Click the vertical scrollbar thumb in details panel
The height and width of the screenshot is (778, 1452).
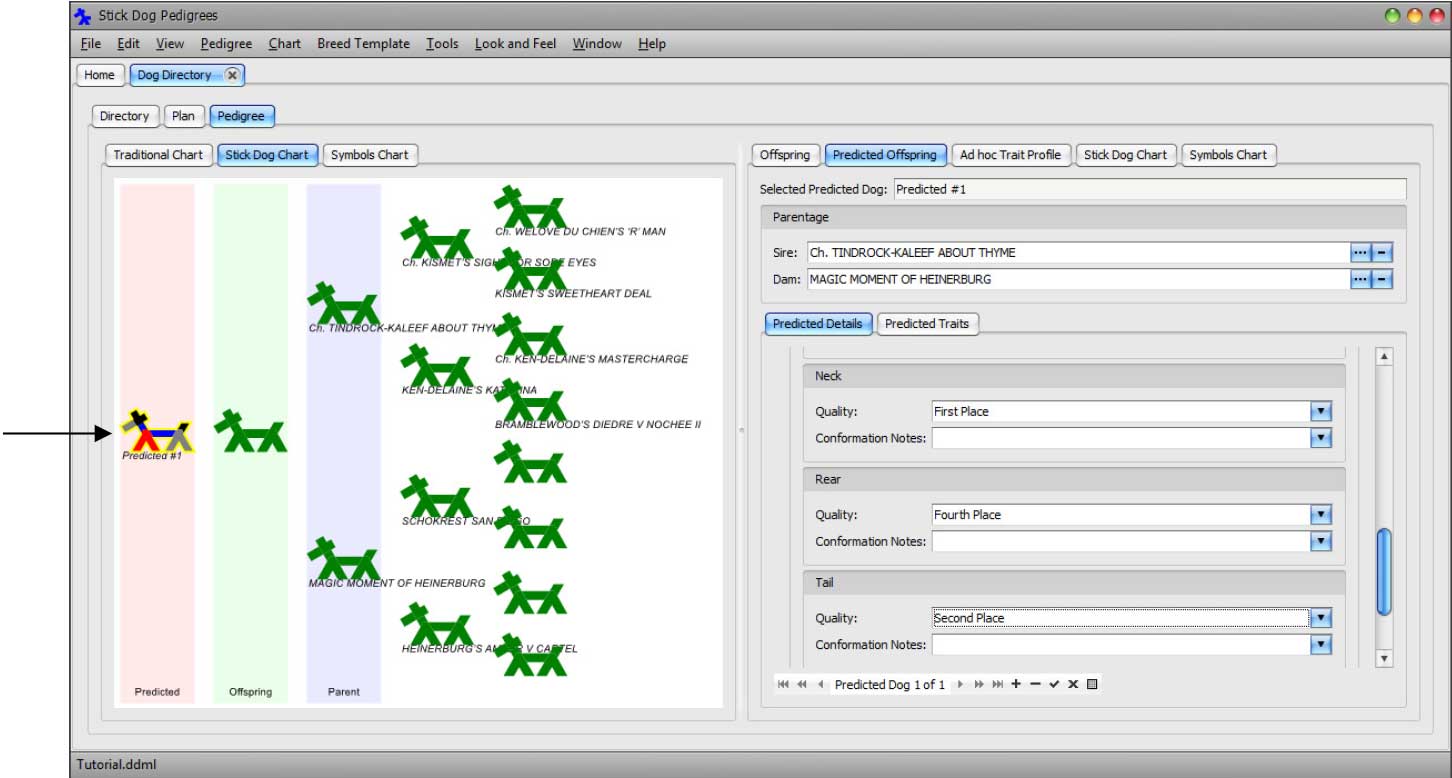[1384, 571]
